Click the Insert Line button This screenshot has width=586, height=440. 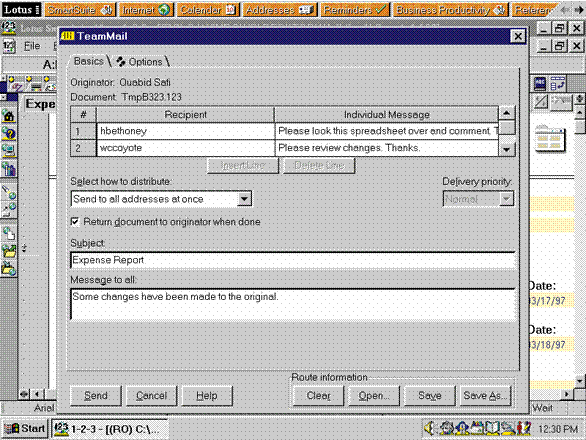(243, 165)
